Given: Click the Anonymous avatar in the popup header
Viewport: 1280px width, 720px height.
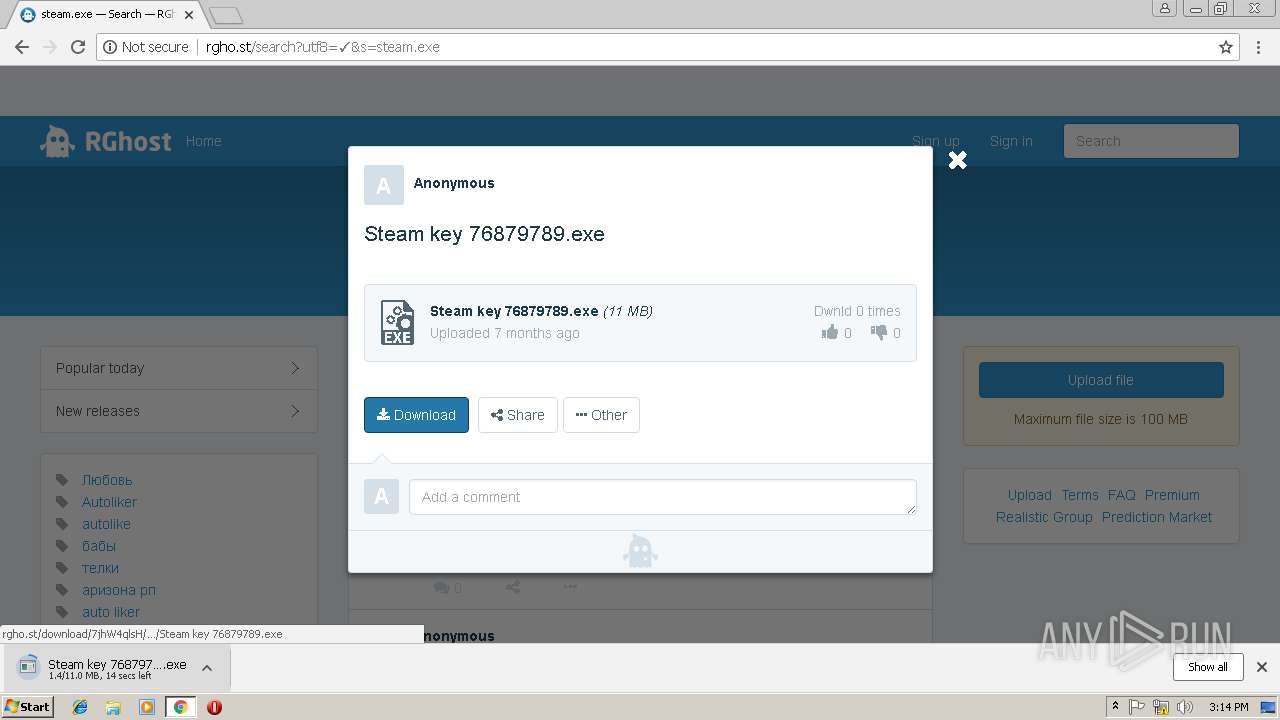Looking at the screenshot, I should [x=383, y=185].
